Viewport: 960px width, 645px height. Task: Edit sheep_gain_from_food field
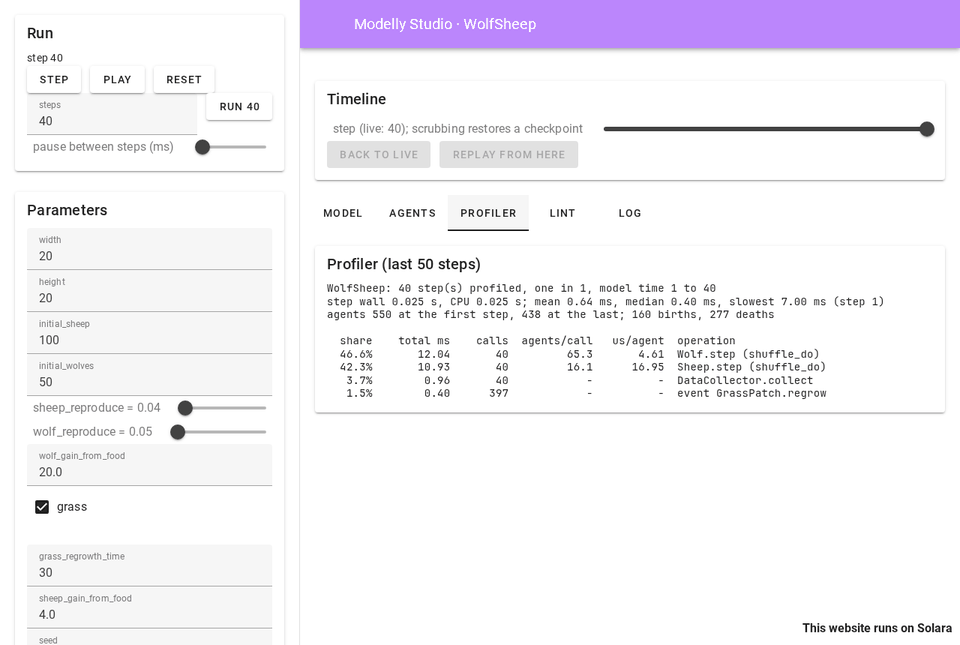tap(149, 608)
